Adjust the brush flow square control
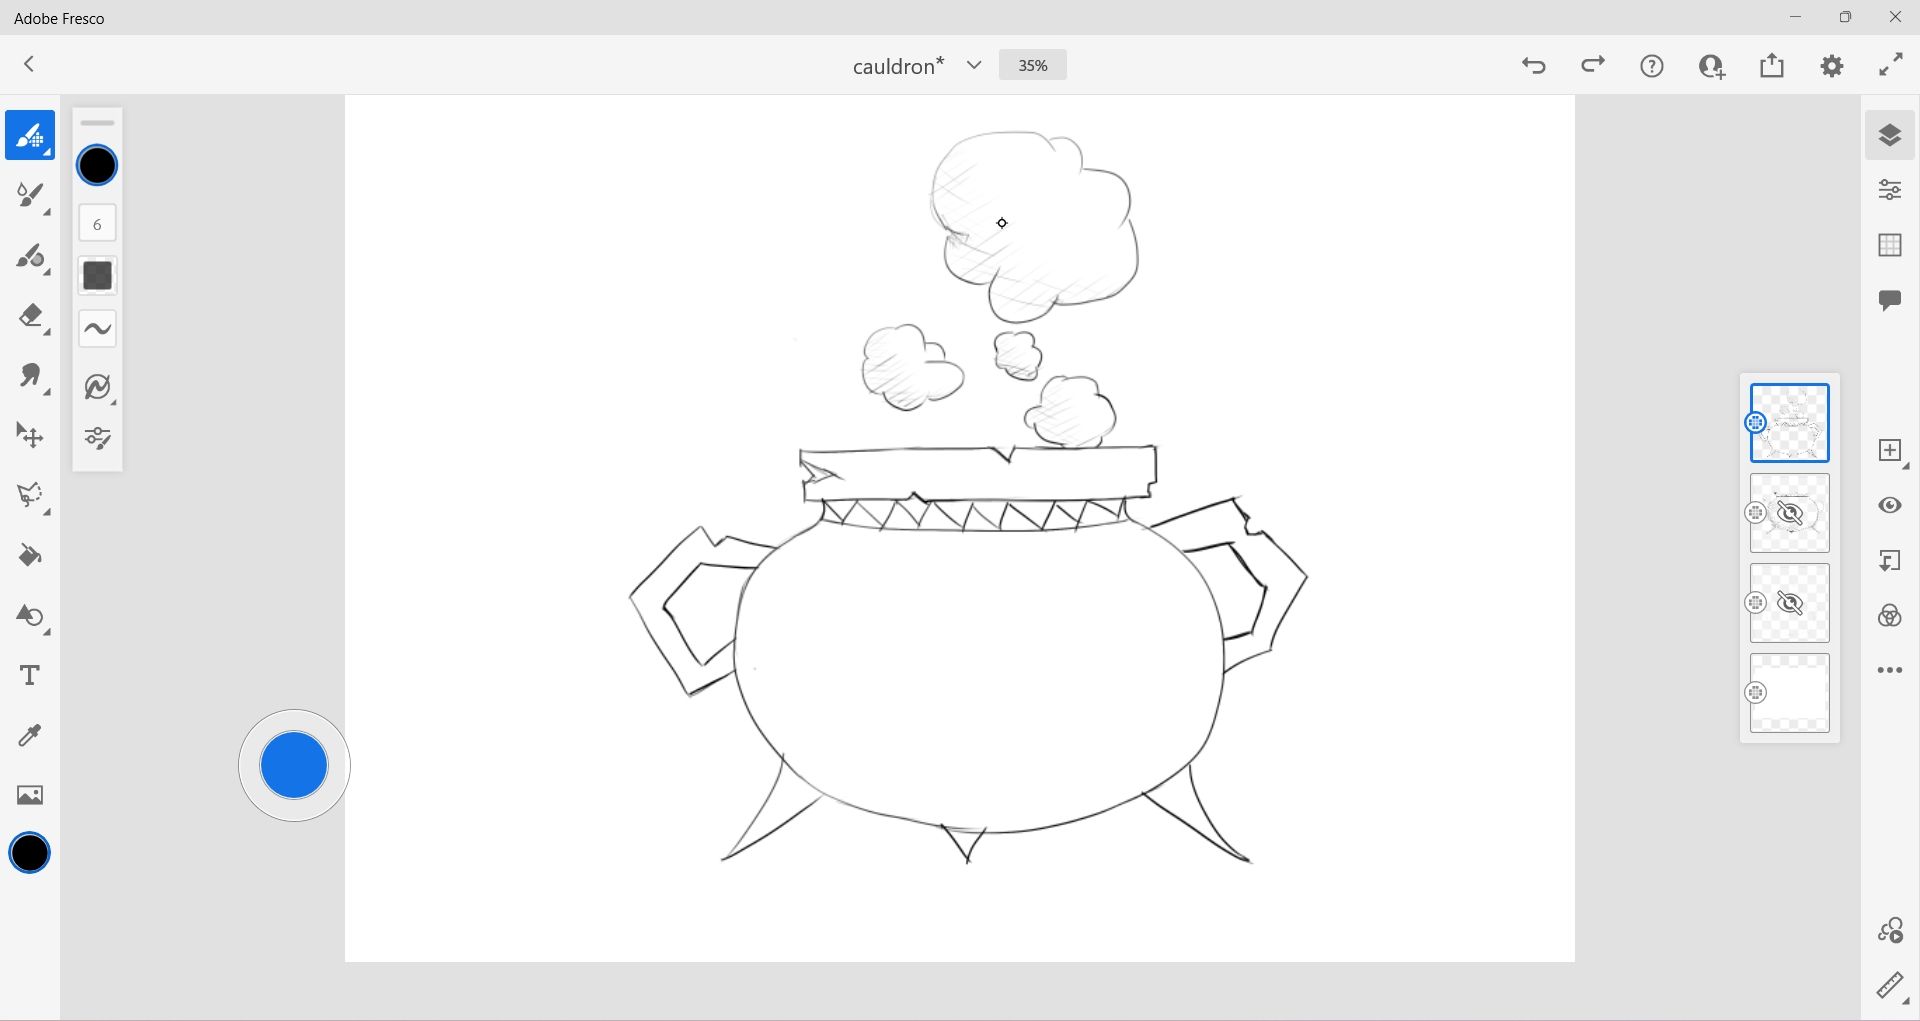 (x=97, y=275)
